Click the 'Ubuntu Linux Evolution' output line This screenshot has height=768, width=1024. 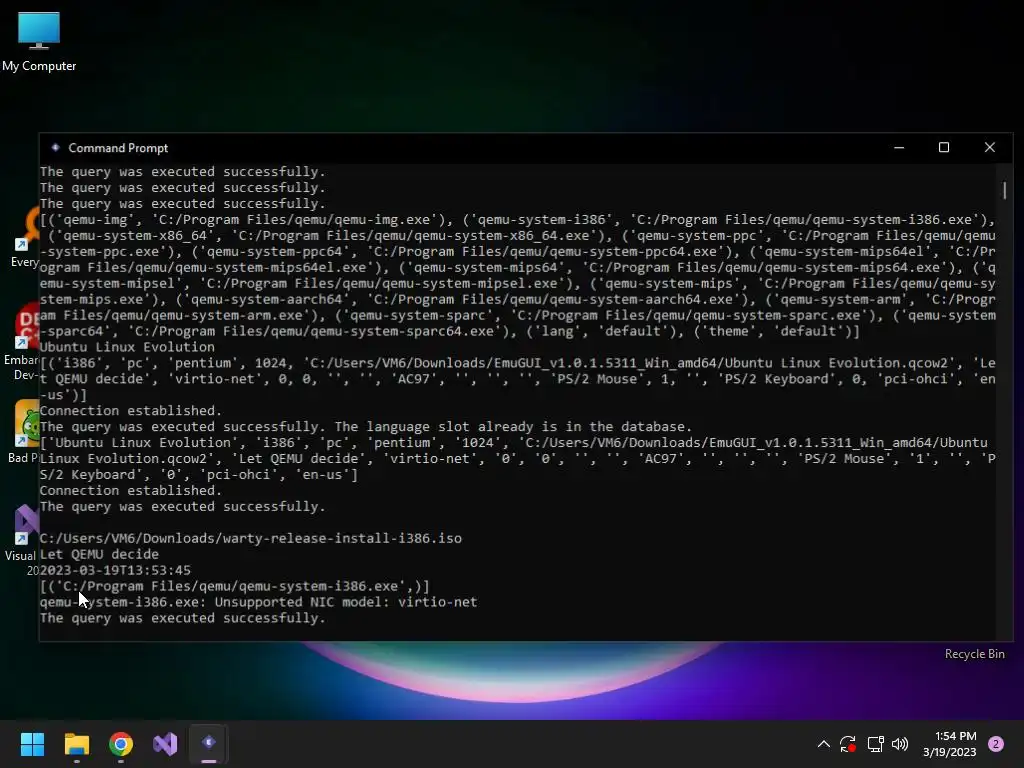tap(127, 347)
